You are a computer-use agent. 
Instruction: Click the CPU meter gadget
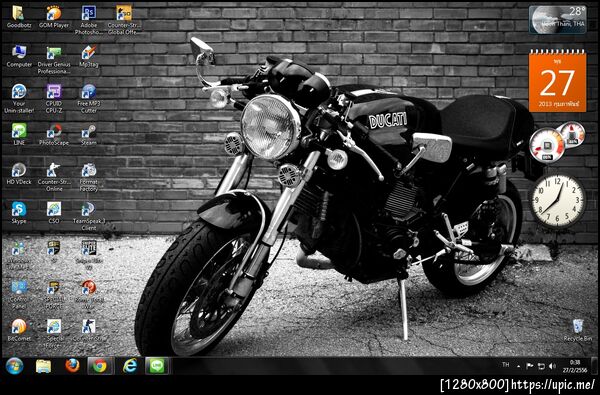pyautogui.click(x=547, y=145)
